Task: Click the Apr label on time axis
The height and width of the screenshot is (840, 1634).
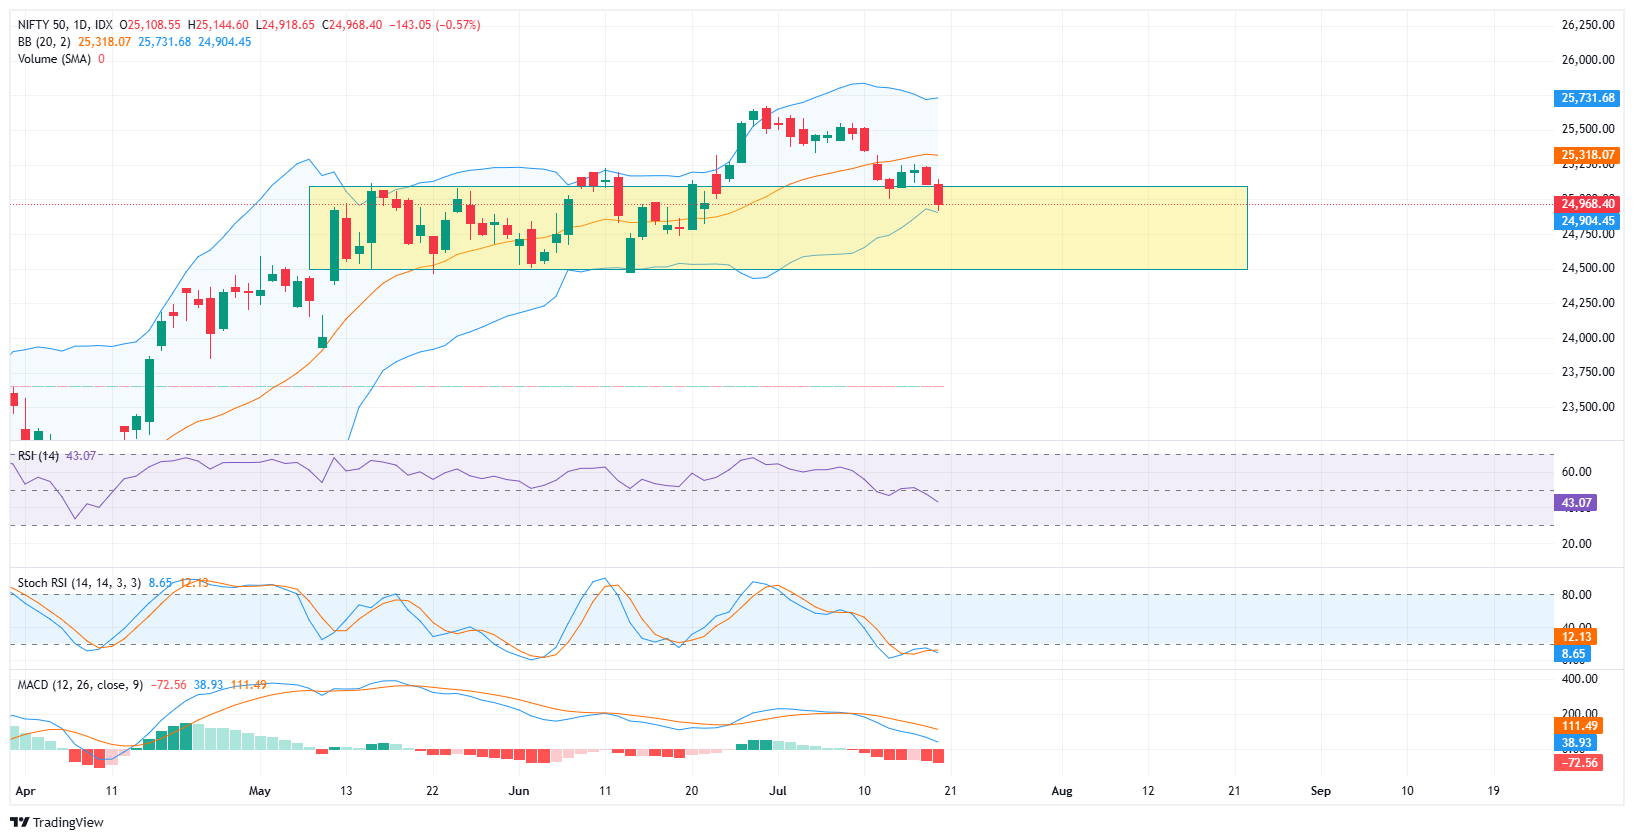Action: [26, 791]
